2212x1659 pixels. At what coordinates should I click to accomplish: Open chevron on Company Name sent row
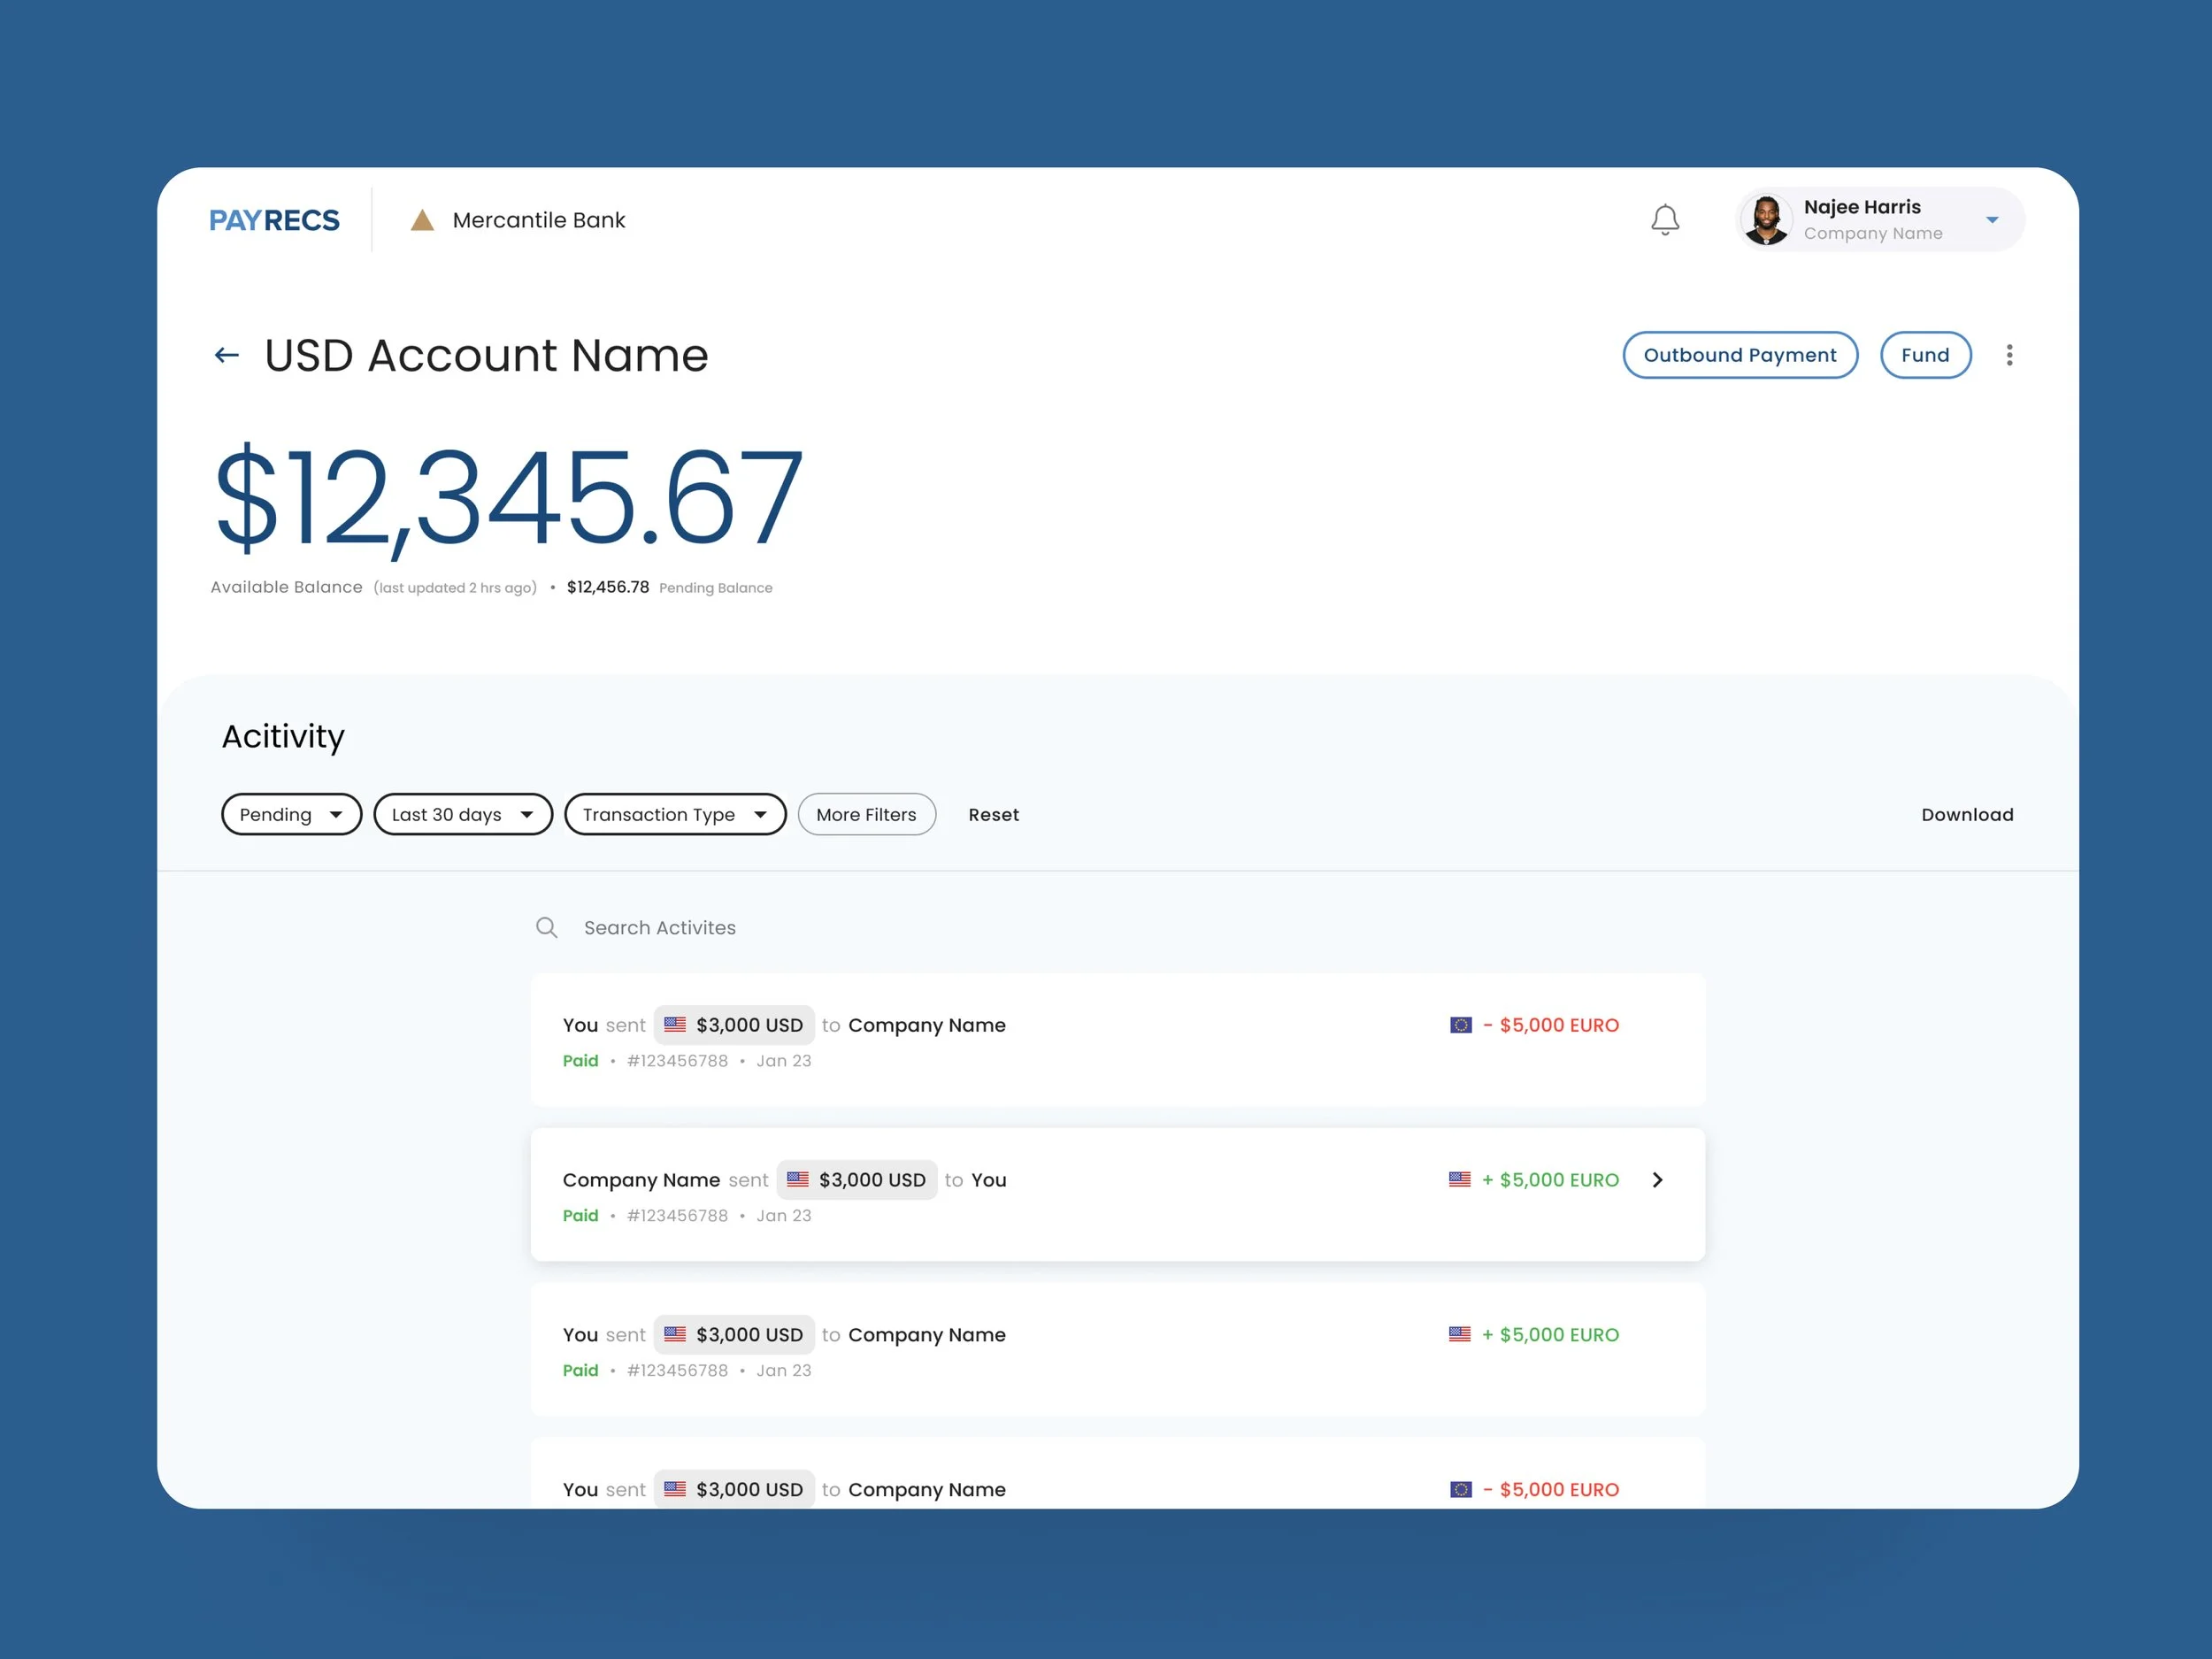click(x=1657, y=1180)
